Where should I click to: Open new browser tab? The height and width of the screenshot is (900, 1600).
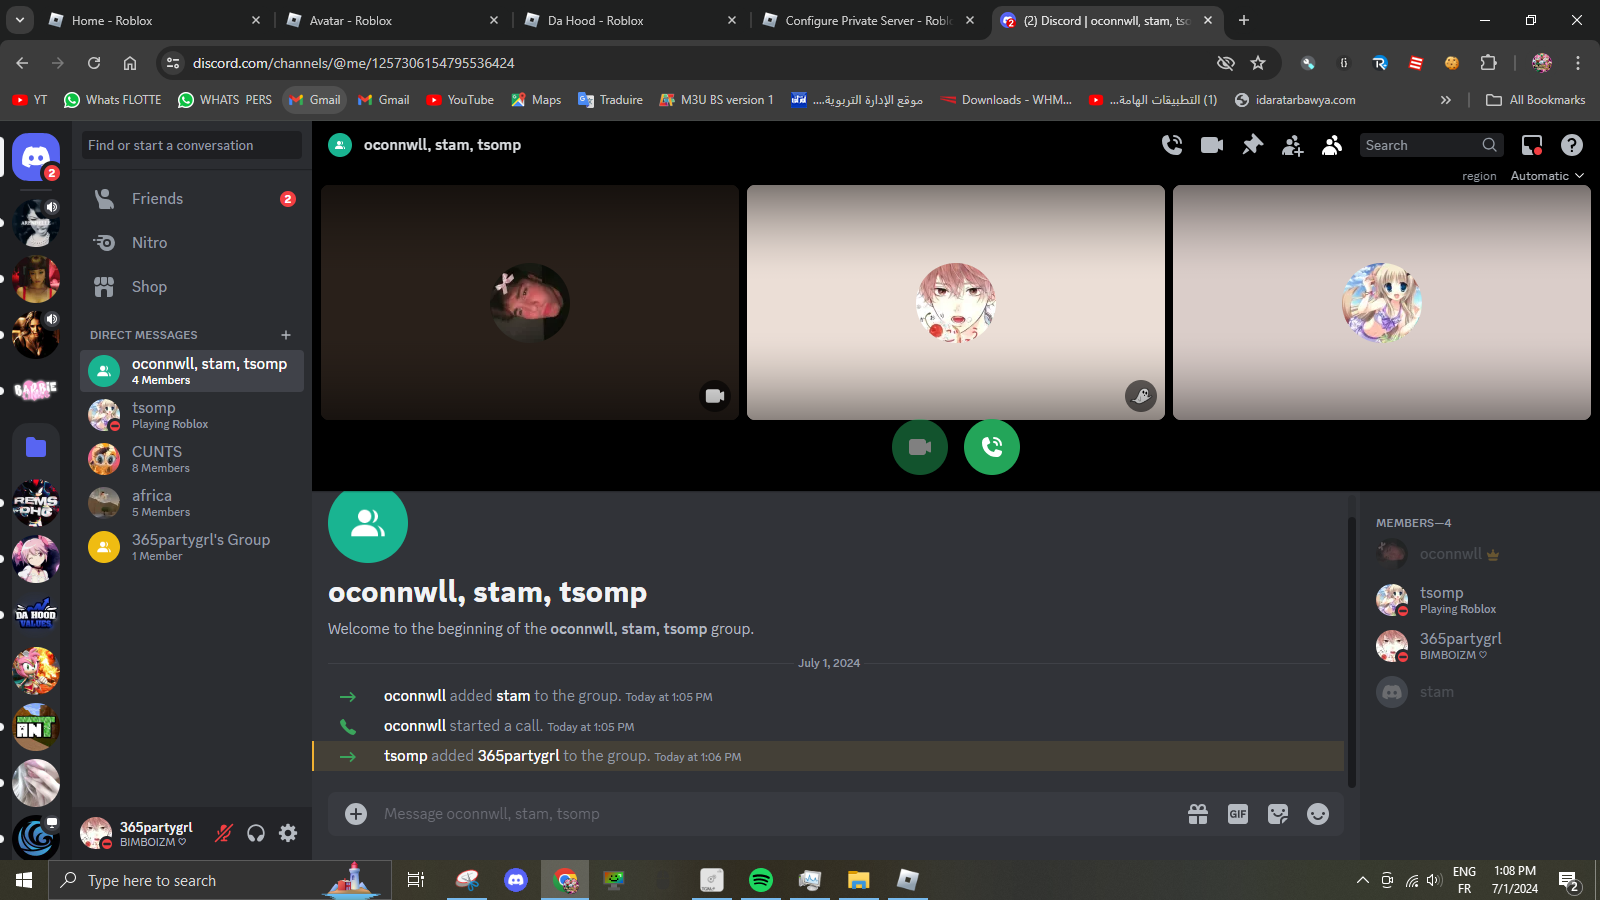point(1244,20)
